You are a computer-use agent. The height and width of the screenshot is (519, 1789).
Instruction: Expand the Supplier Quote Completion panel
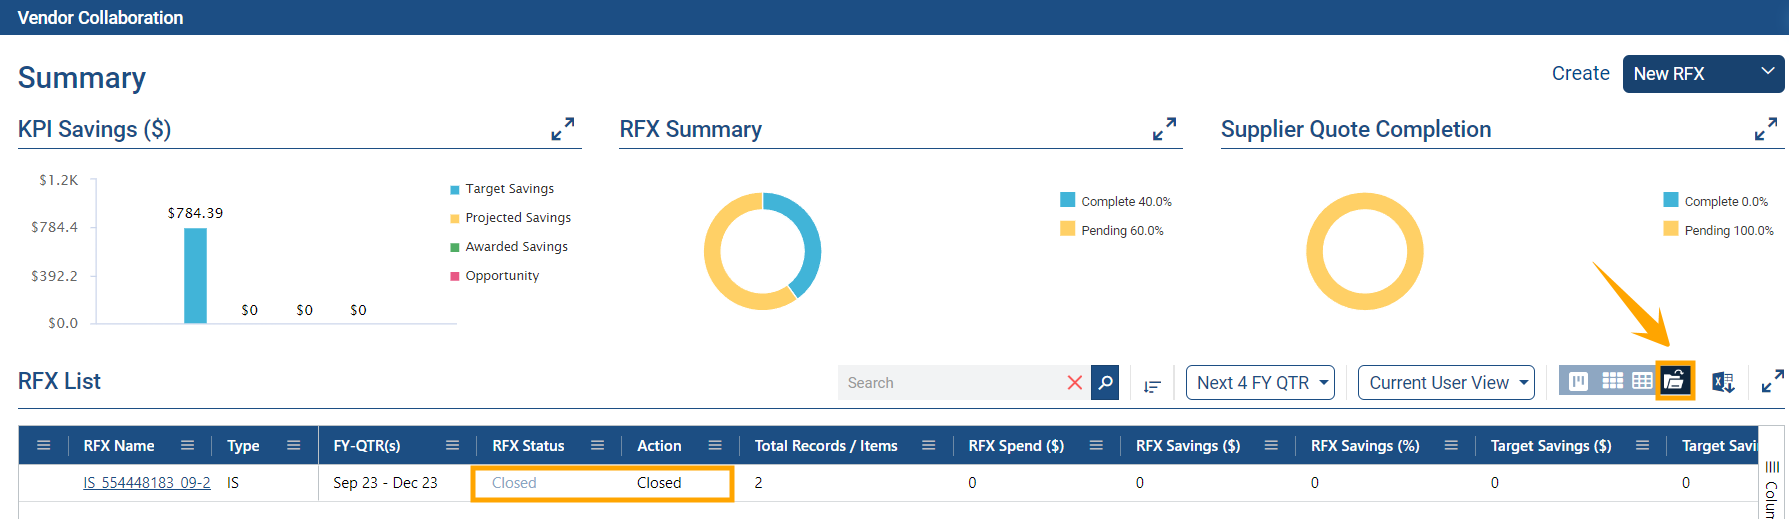[x=1766, y=129]
